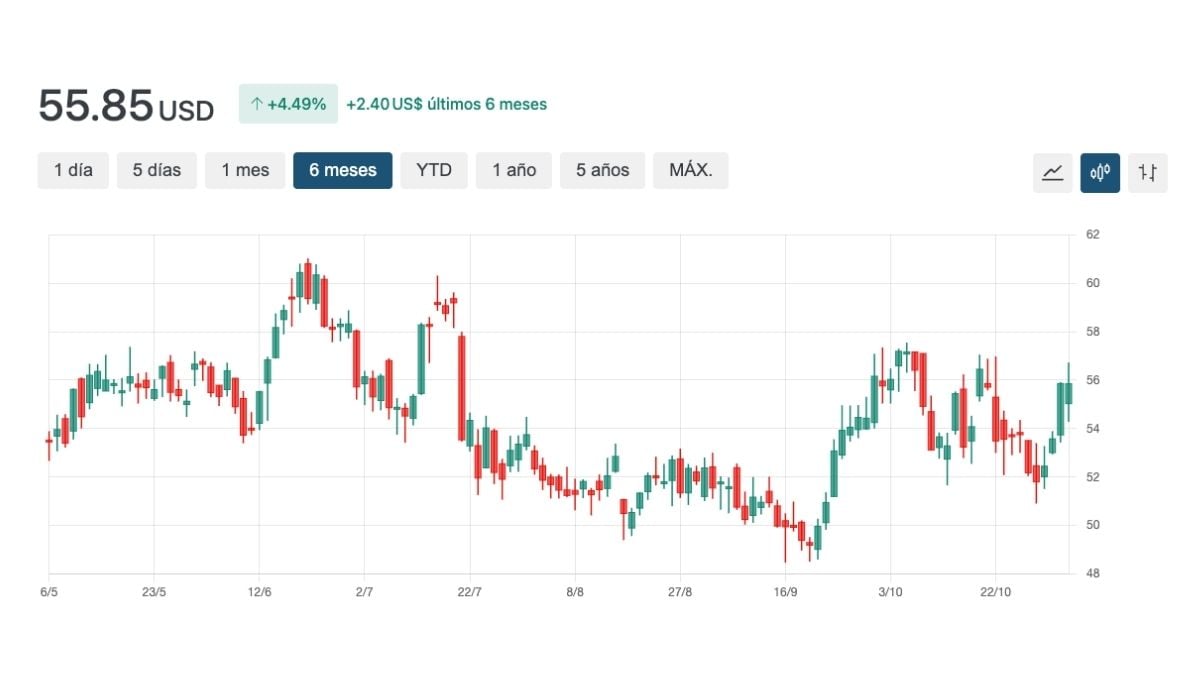Open the "1 mes" tab
The height and width of the screenshot is (675, 1200).
click(244, 170)
